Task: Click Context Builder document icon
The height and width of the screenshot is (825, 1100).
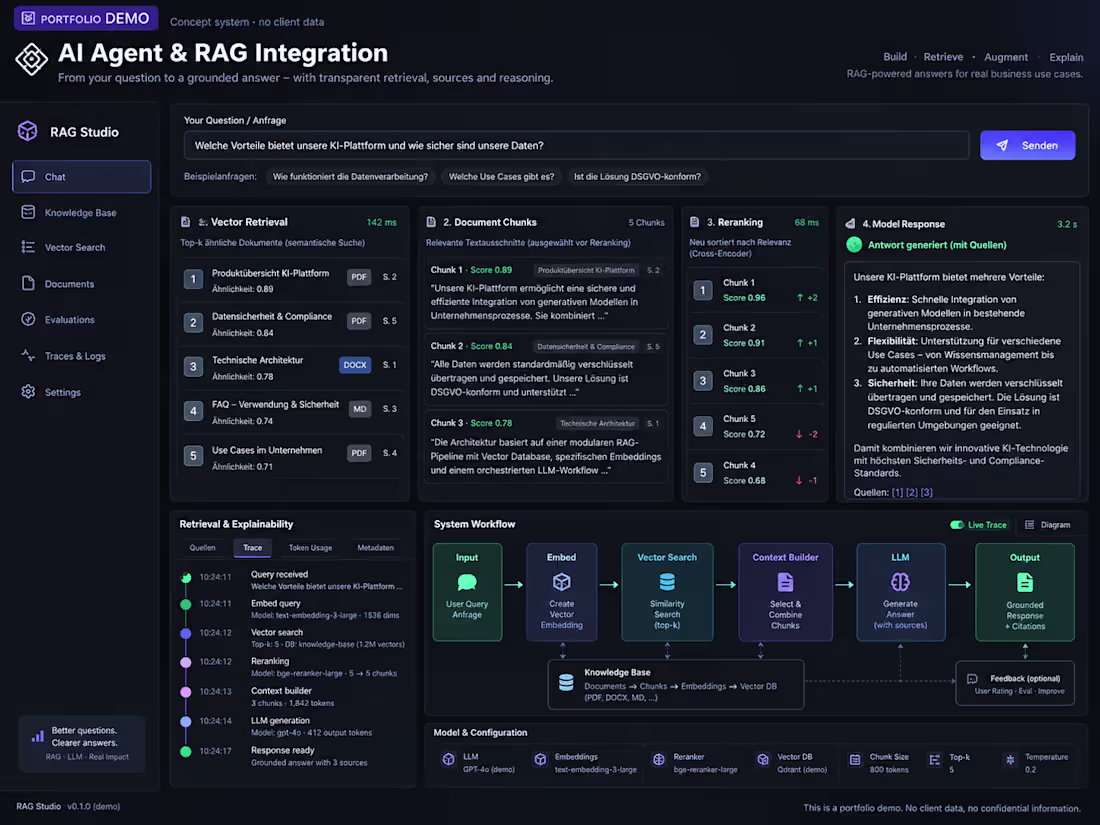Action: coord(786,582)
